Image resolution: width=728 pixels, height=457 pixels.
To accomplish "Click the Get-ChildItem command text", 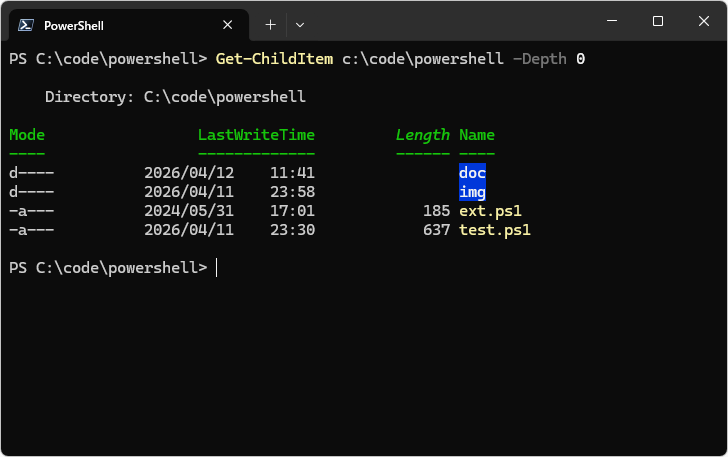I will coord(274,59).
